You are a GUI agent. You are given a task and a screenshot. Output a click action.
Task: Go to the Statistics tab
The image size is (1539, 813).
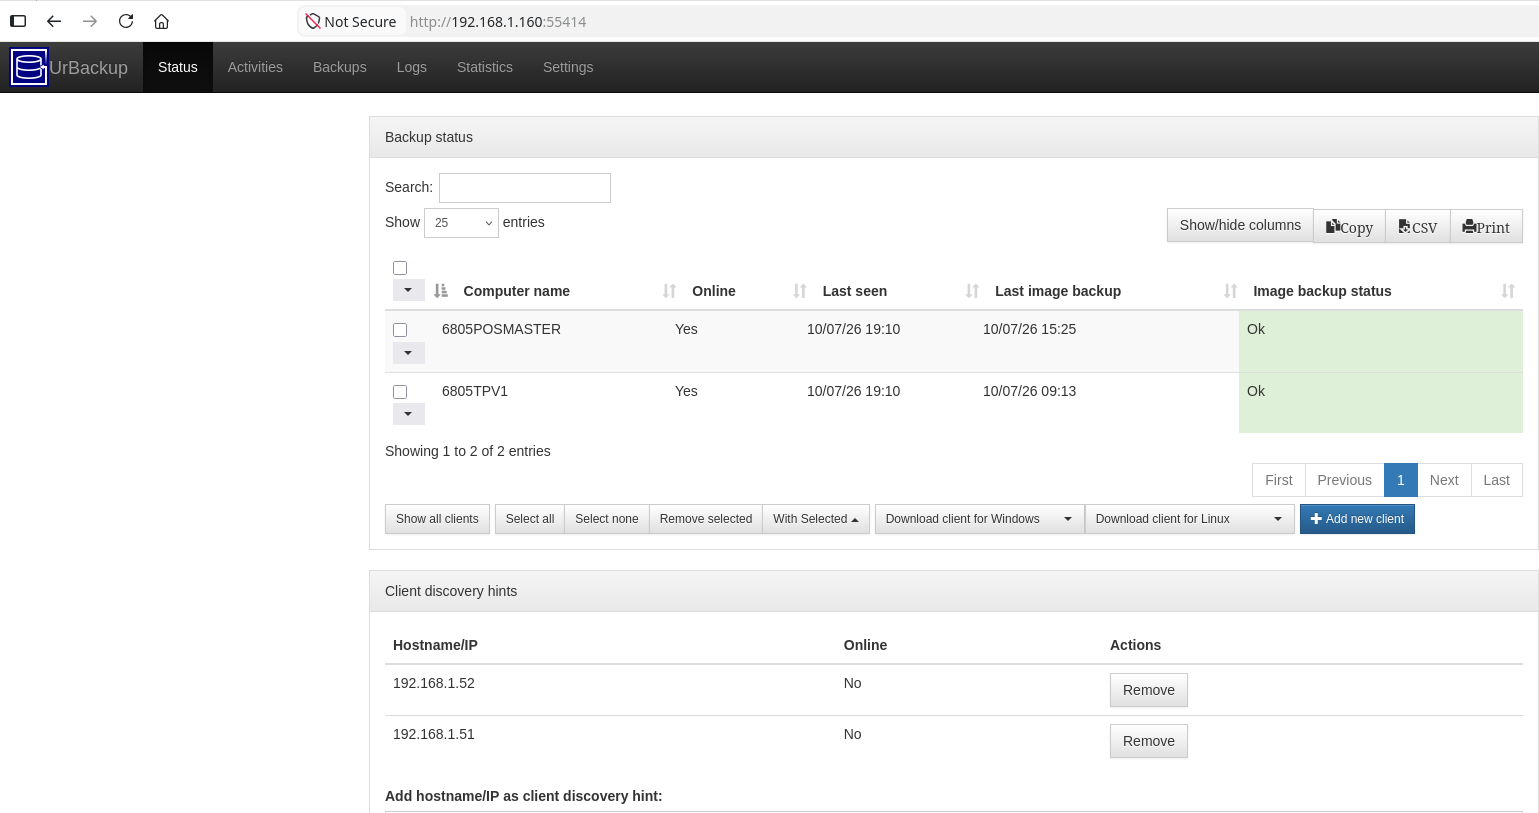coord(485,67)
